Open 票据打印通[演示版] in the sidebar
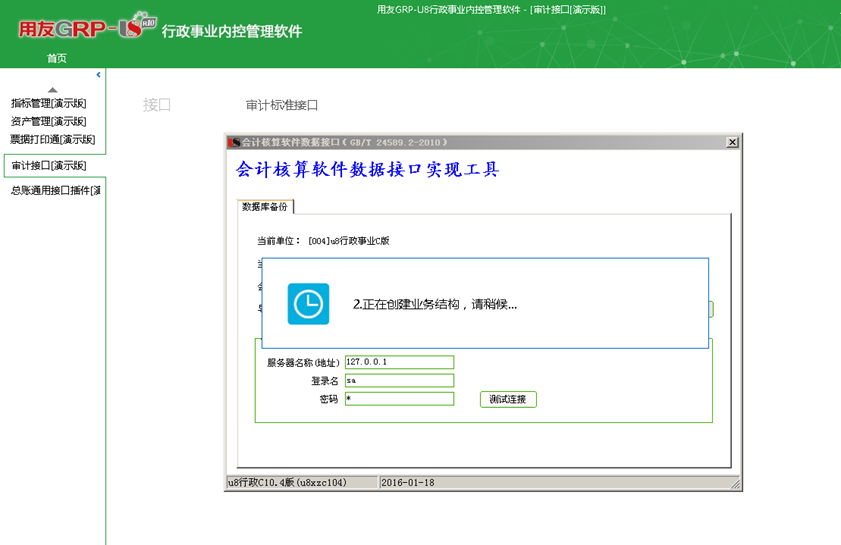Screen dimensions: 841x545 coord(53,139)
